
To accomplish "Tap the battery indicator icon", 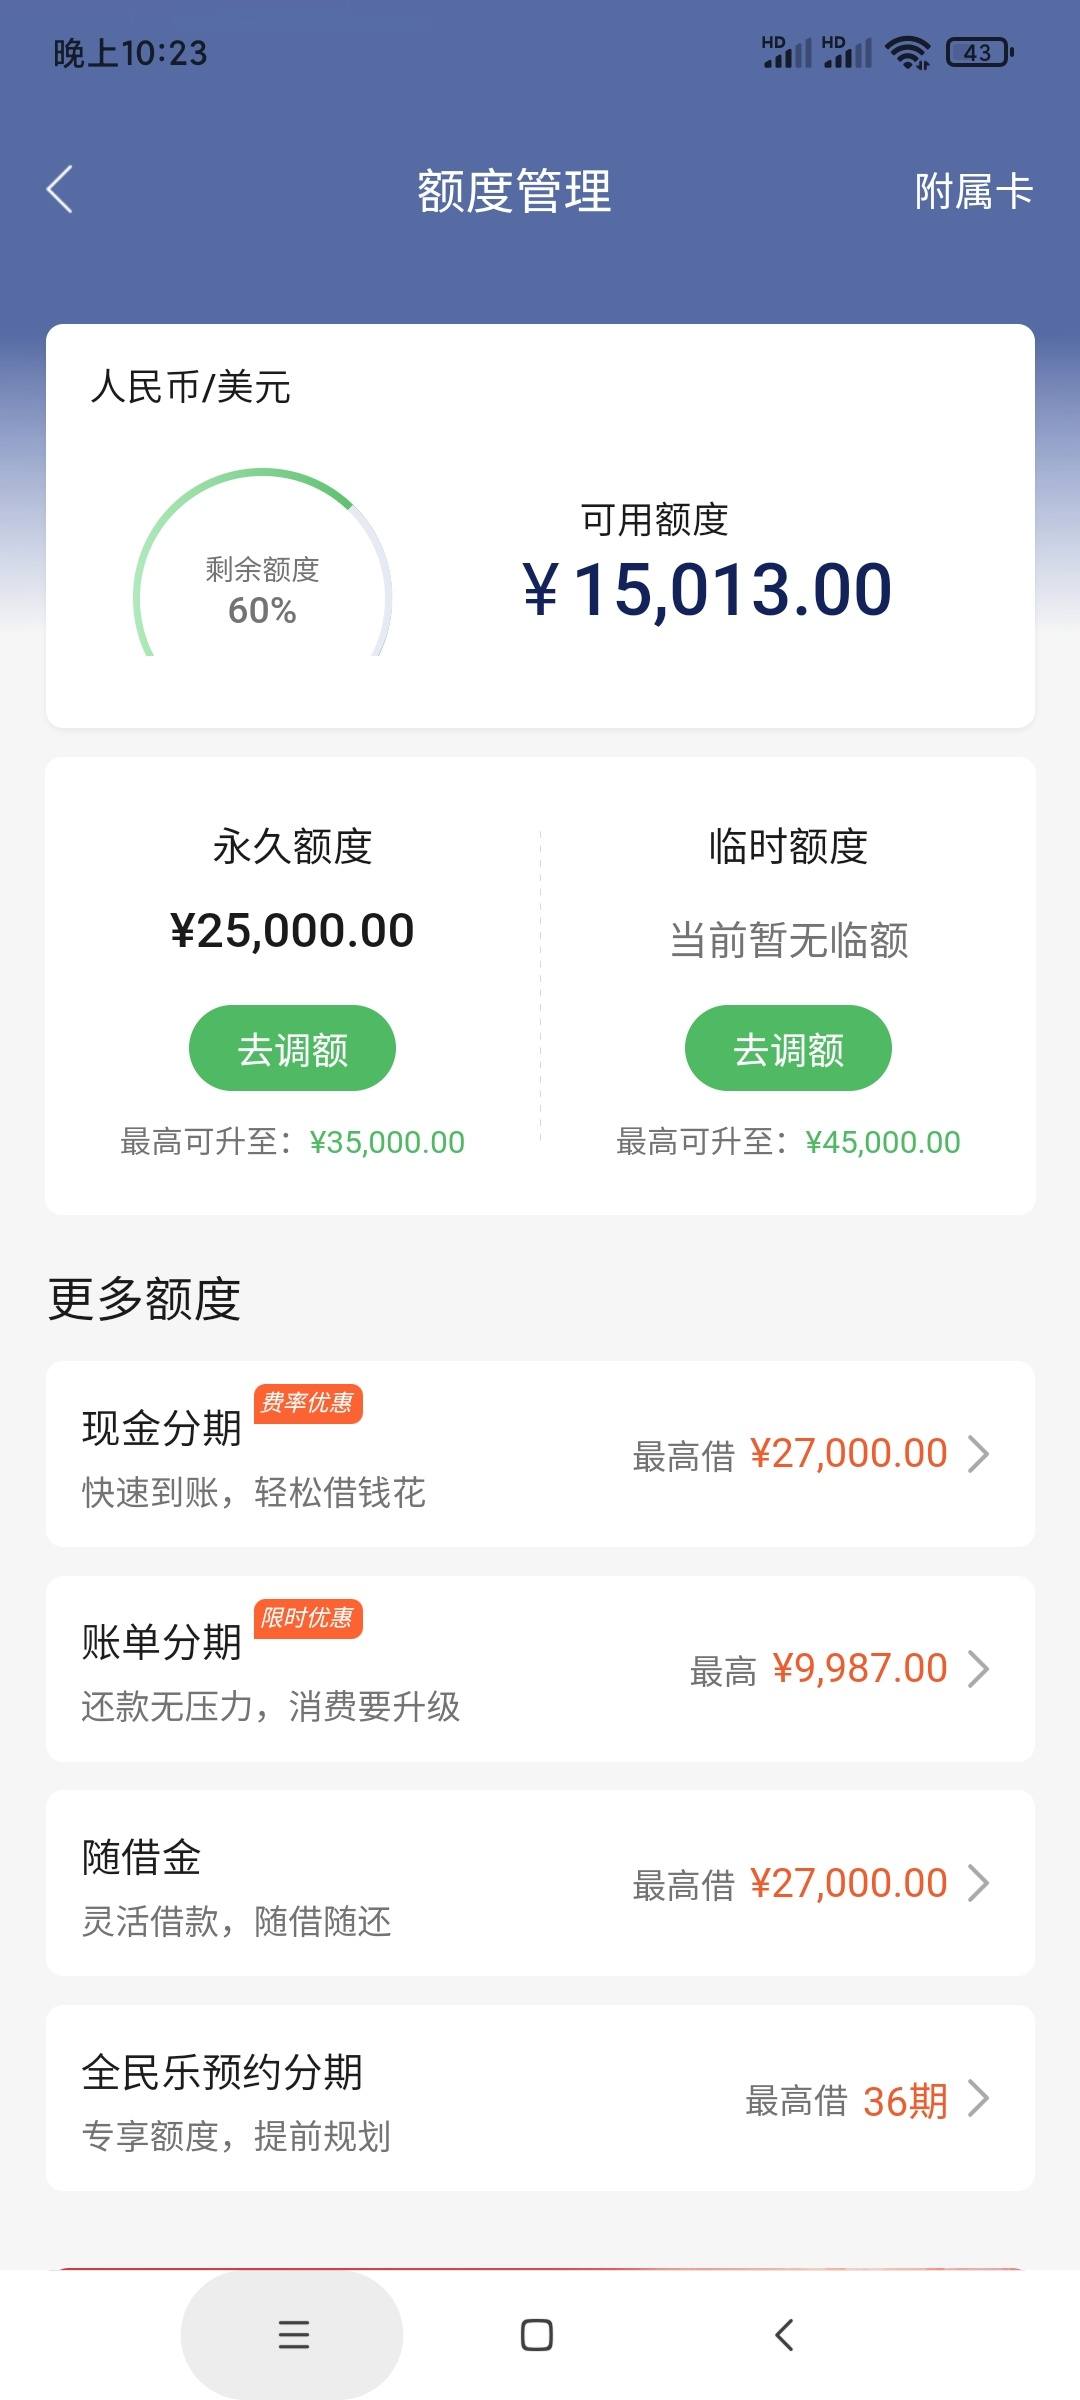I will pyautogui.click(x=979, y=52).
